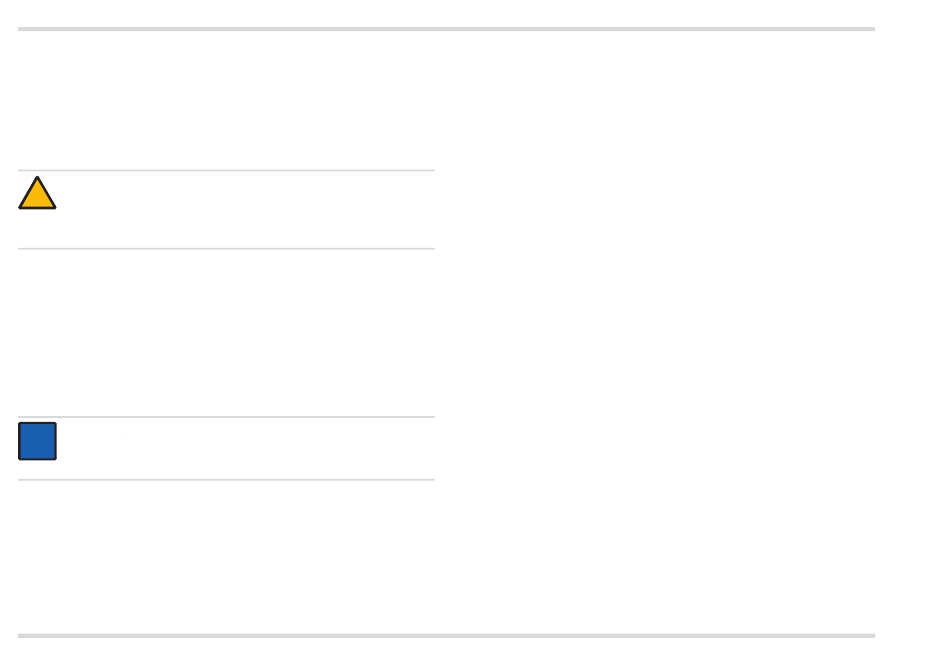
Task: Select the blank area beside blue square
Action: (246, 448)
